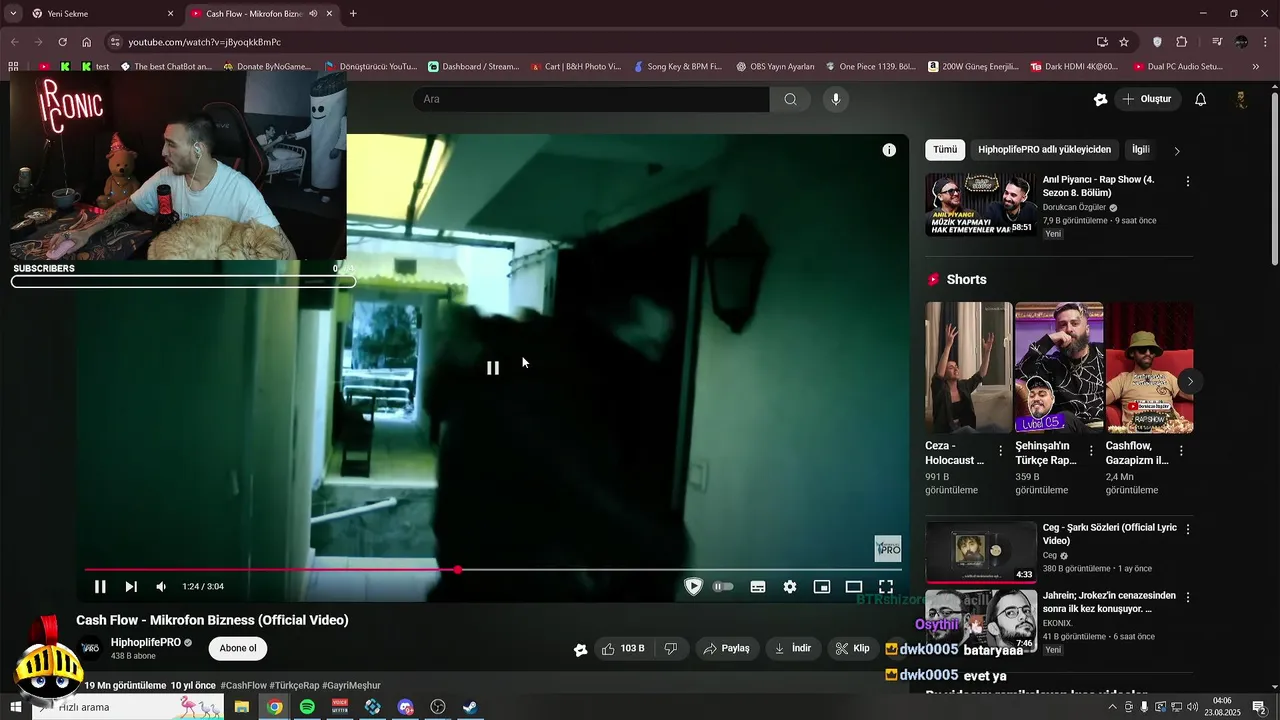
Task: Start voice search with microphone icon
Action: (836, 99)
